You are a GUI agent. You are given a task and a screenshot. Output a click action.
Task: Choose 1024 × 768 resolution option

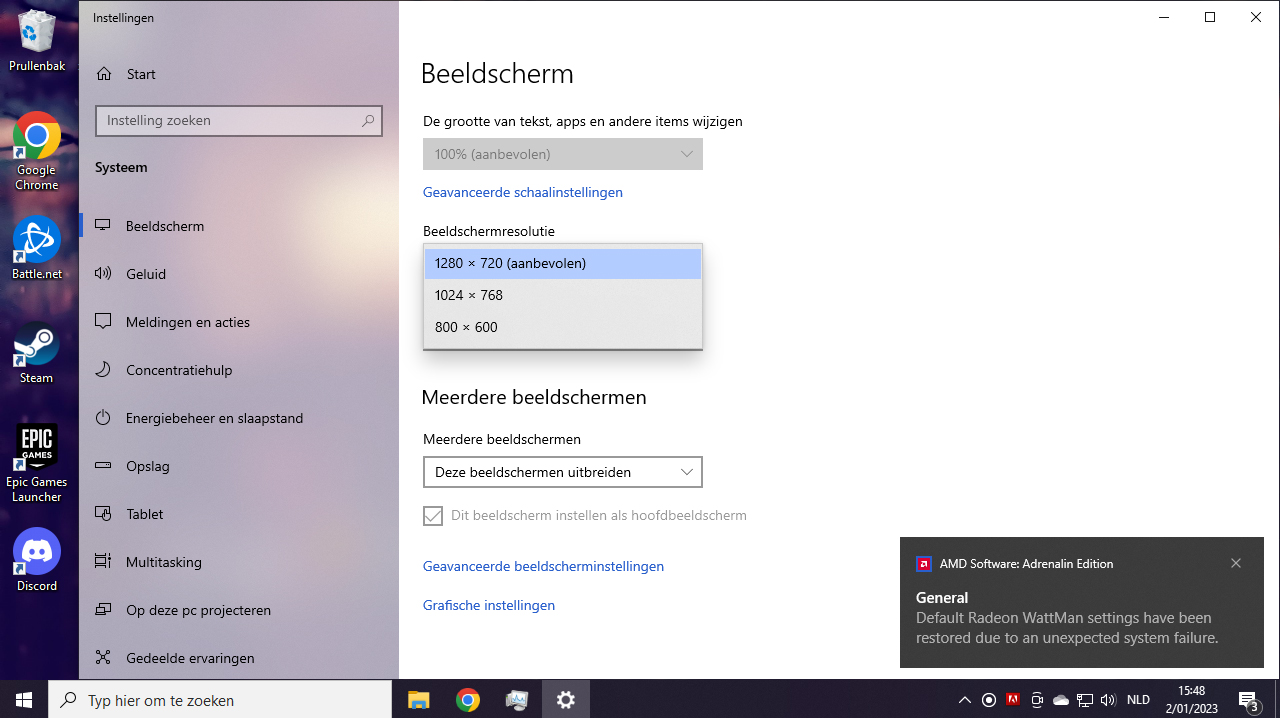(x=563, y=295)
